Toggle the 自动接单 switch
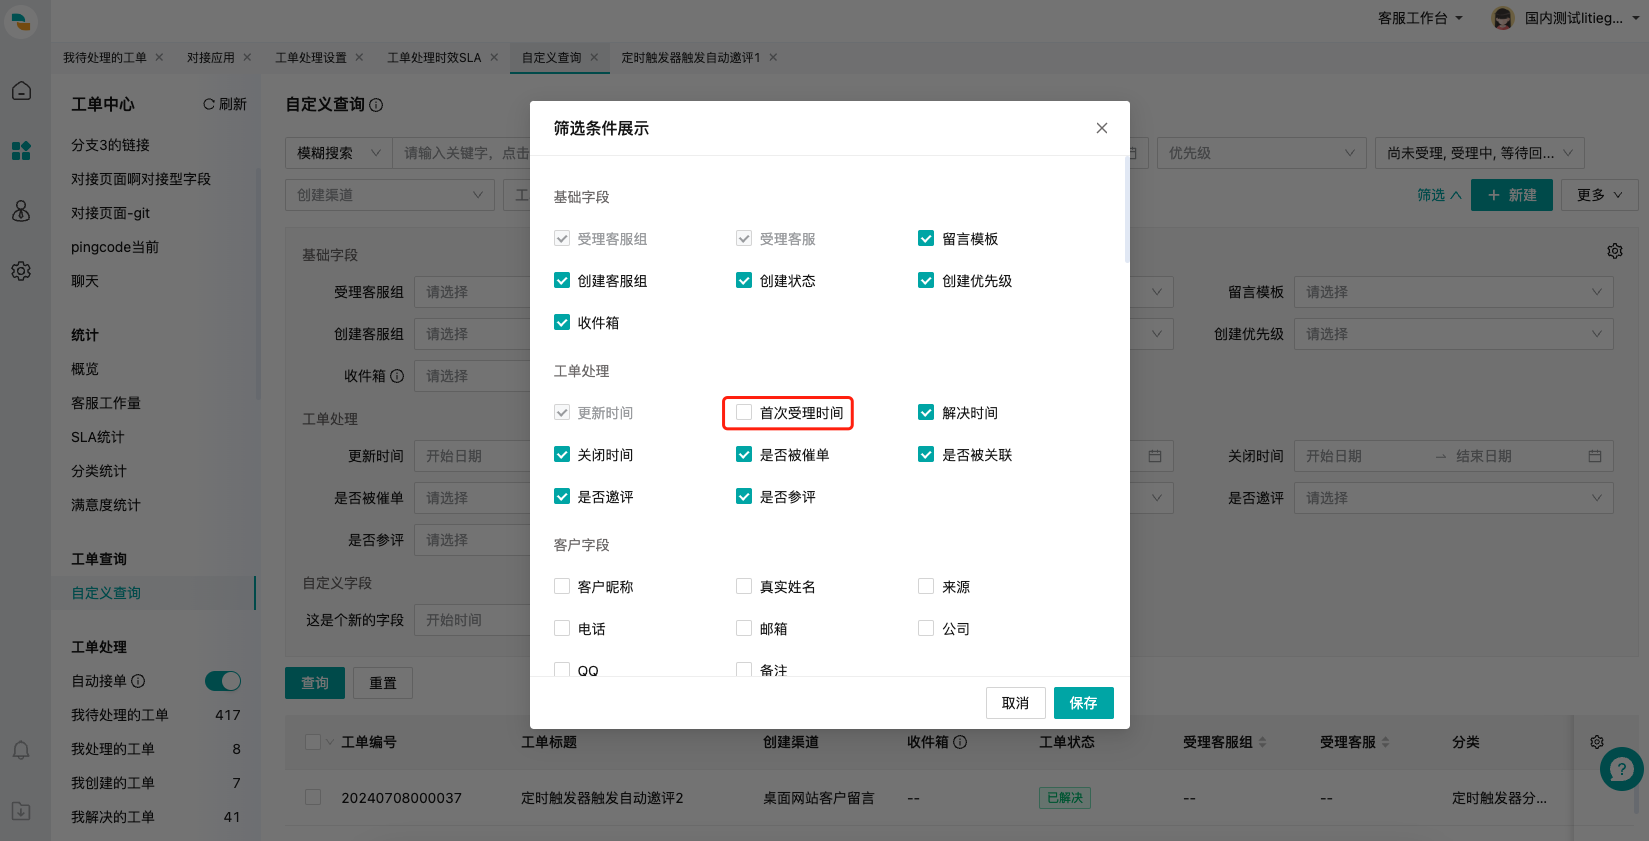Viewport: 1649px width, 841px height. point(223,681)
